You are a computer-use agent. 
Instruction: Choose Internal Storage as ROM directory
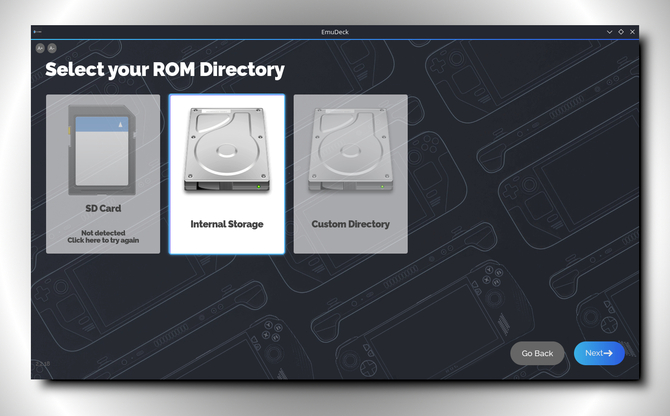227,174
